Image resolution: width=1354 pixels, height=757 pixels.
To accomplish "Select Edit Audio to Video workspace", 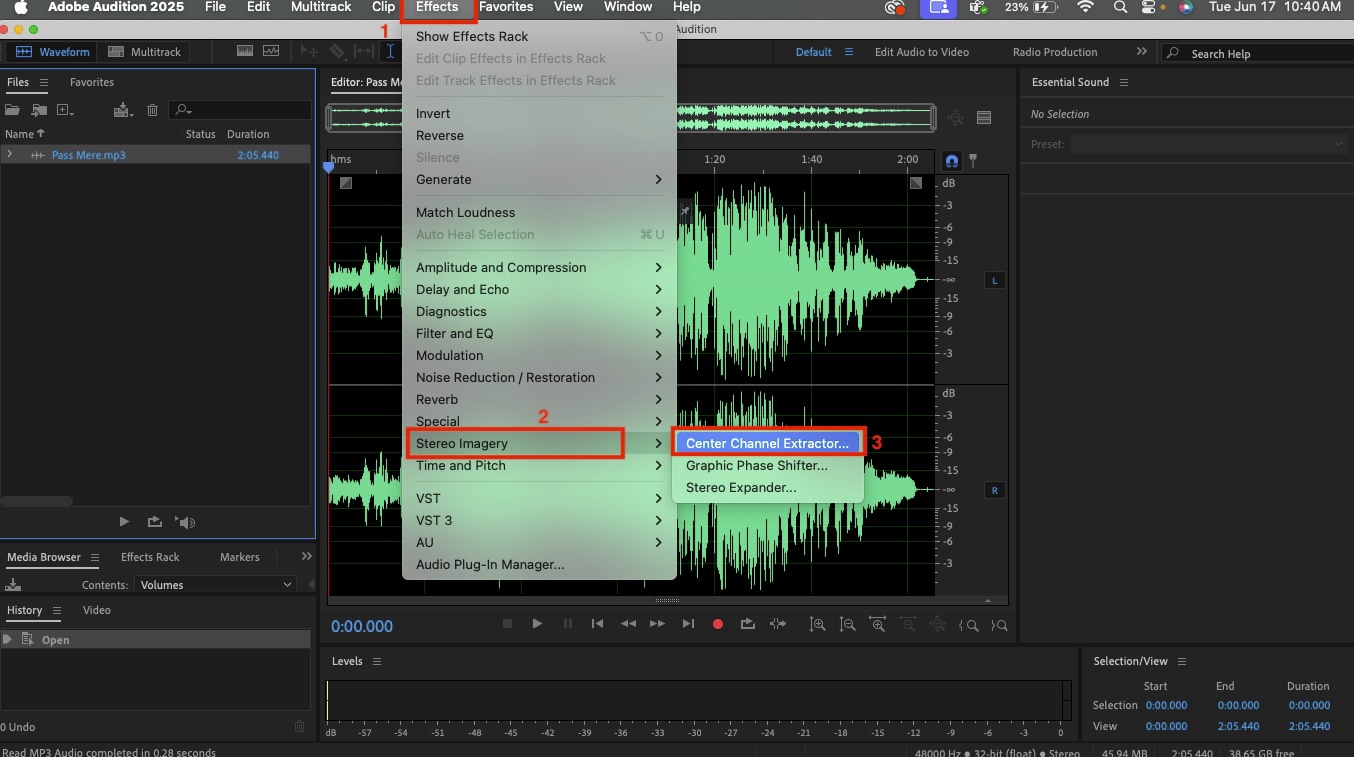I will 921,52.
